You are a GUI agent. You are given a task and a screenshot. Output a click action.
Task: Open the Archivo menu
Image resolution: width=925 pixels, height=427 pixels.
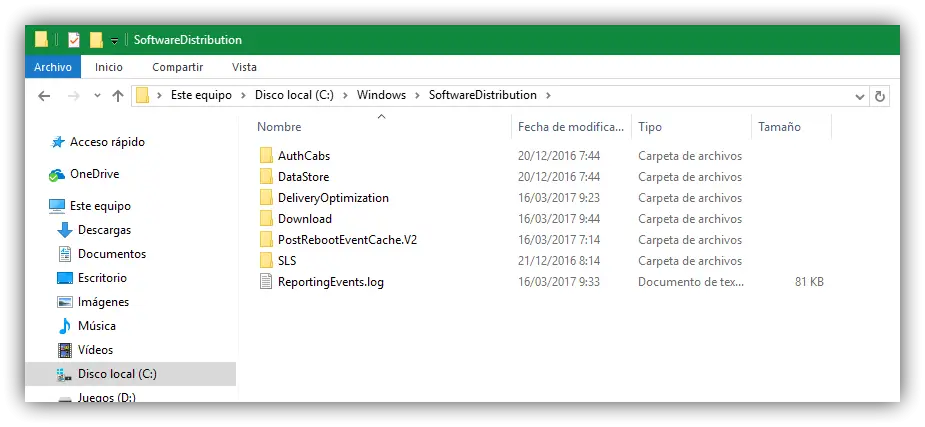[53, 67]
